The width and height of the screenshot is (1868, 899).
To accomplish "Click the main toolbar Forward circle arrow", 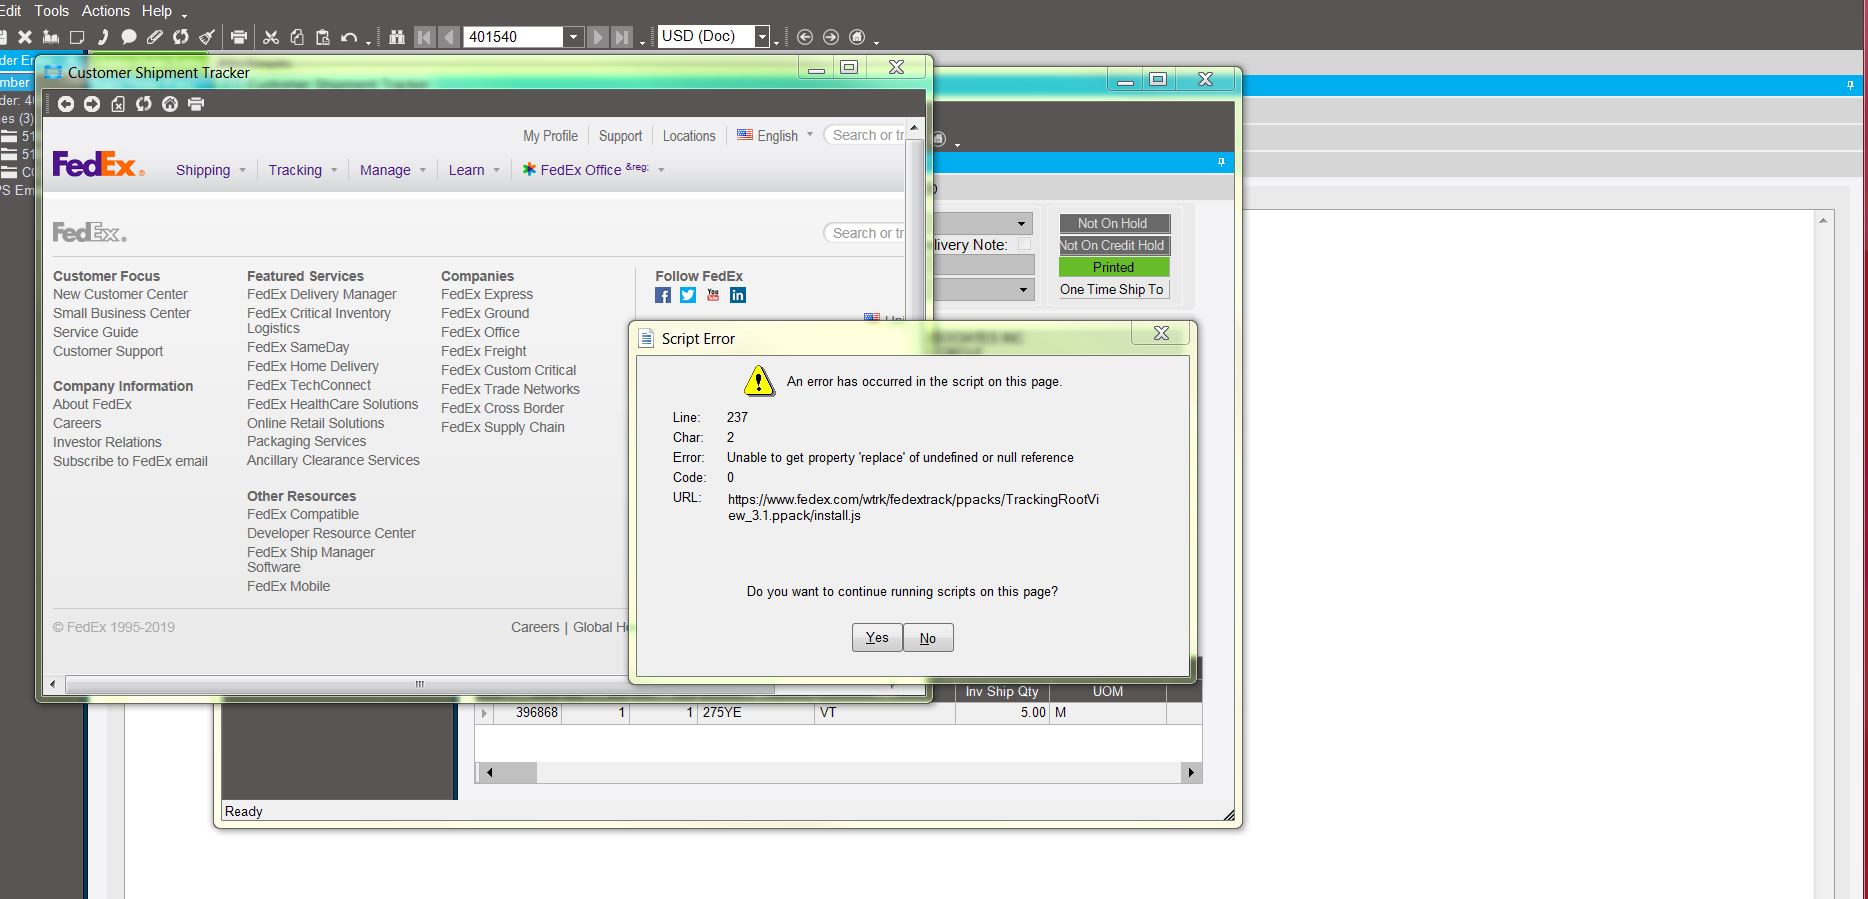I will pos(831,37).
